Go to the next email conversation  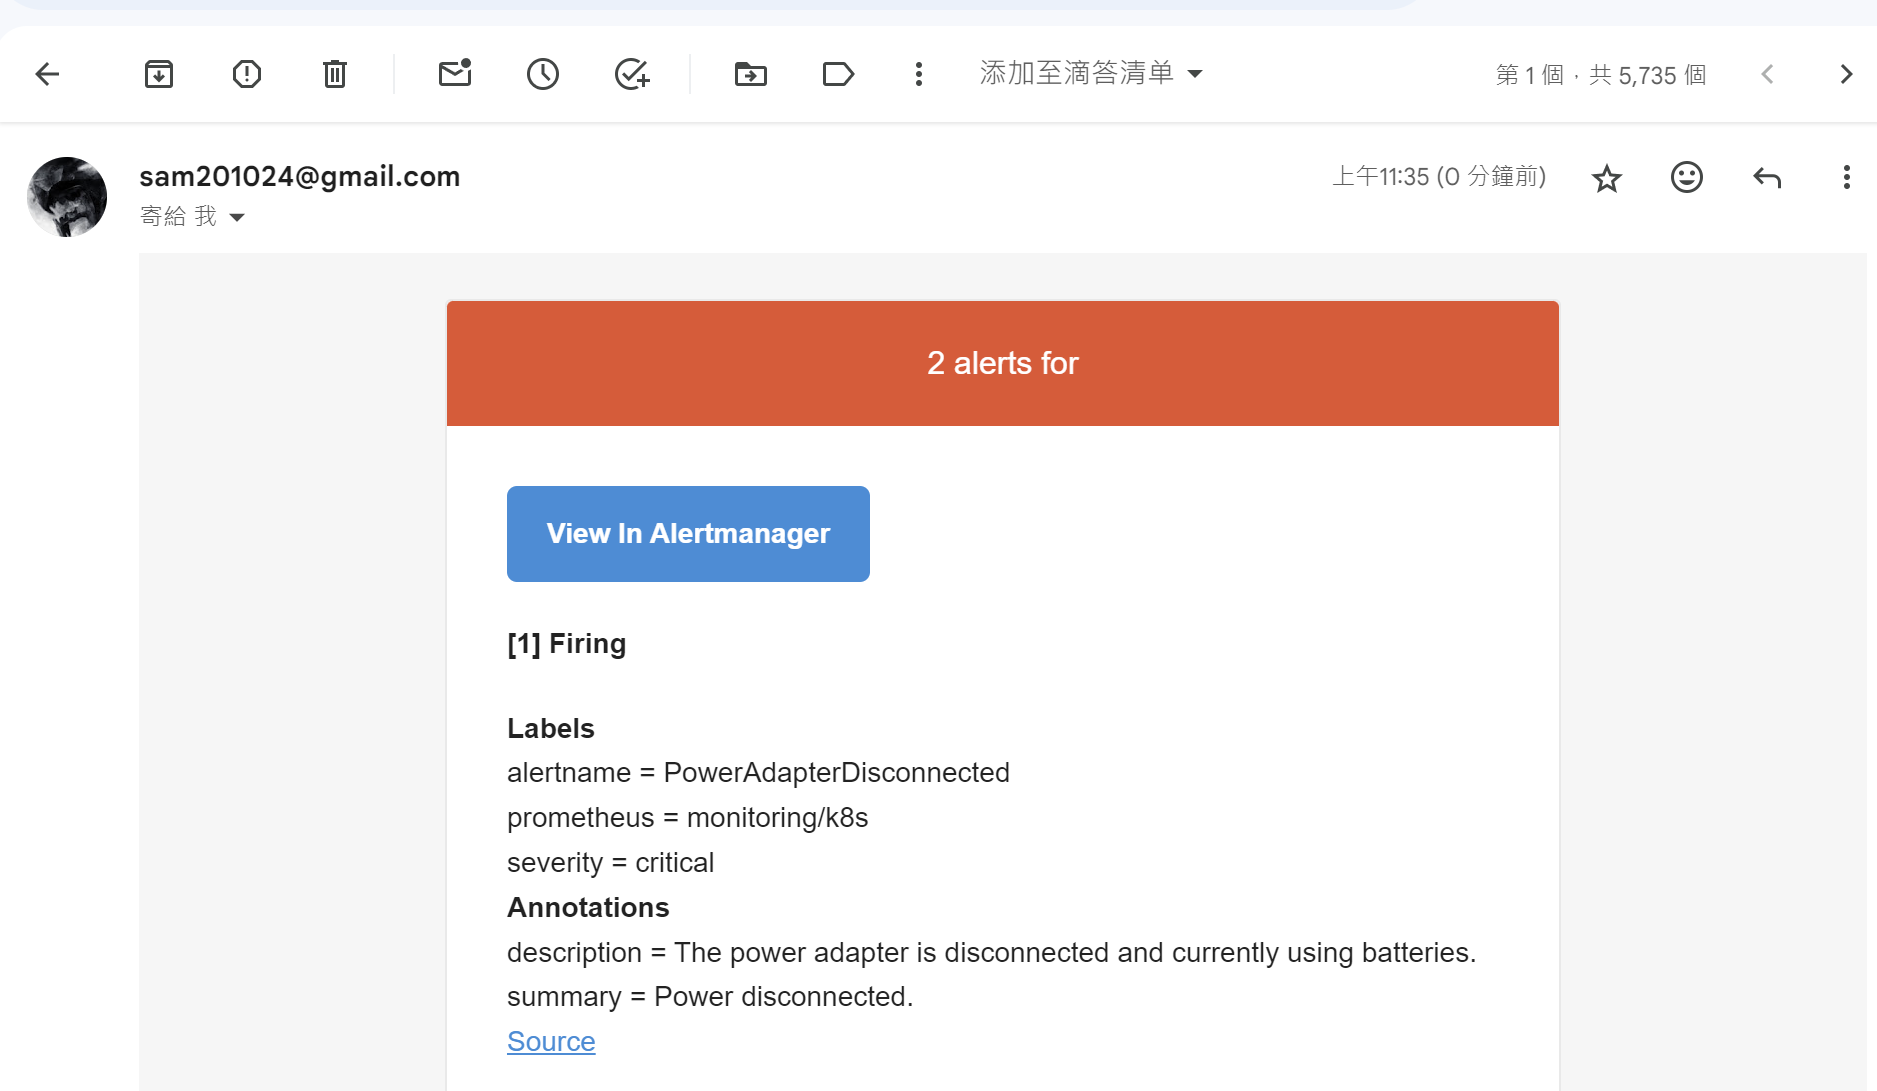click(1846, 75)
